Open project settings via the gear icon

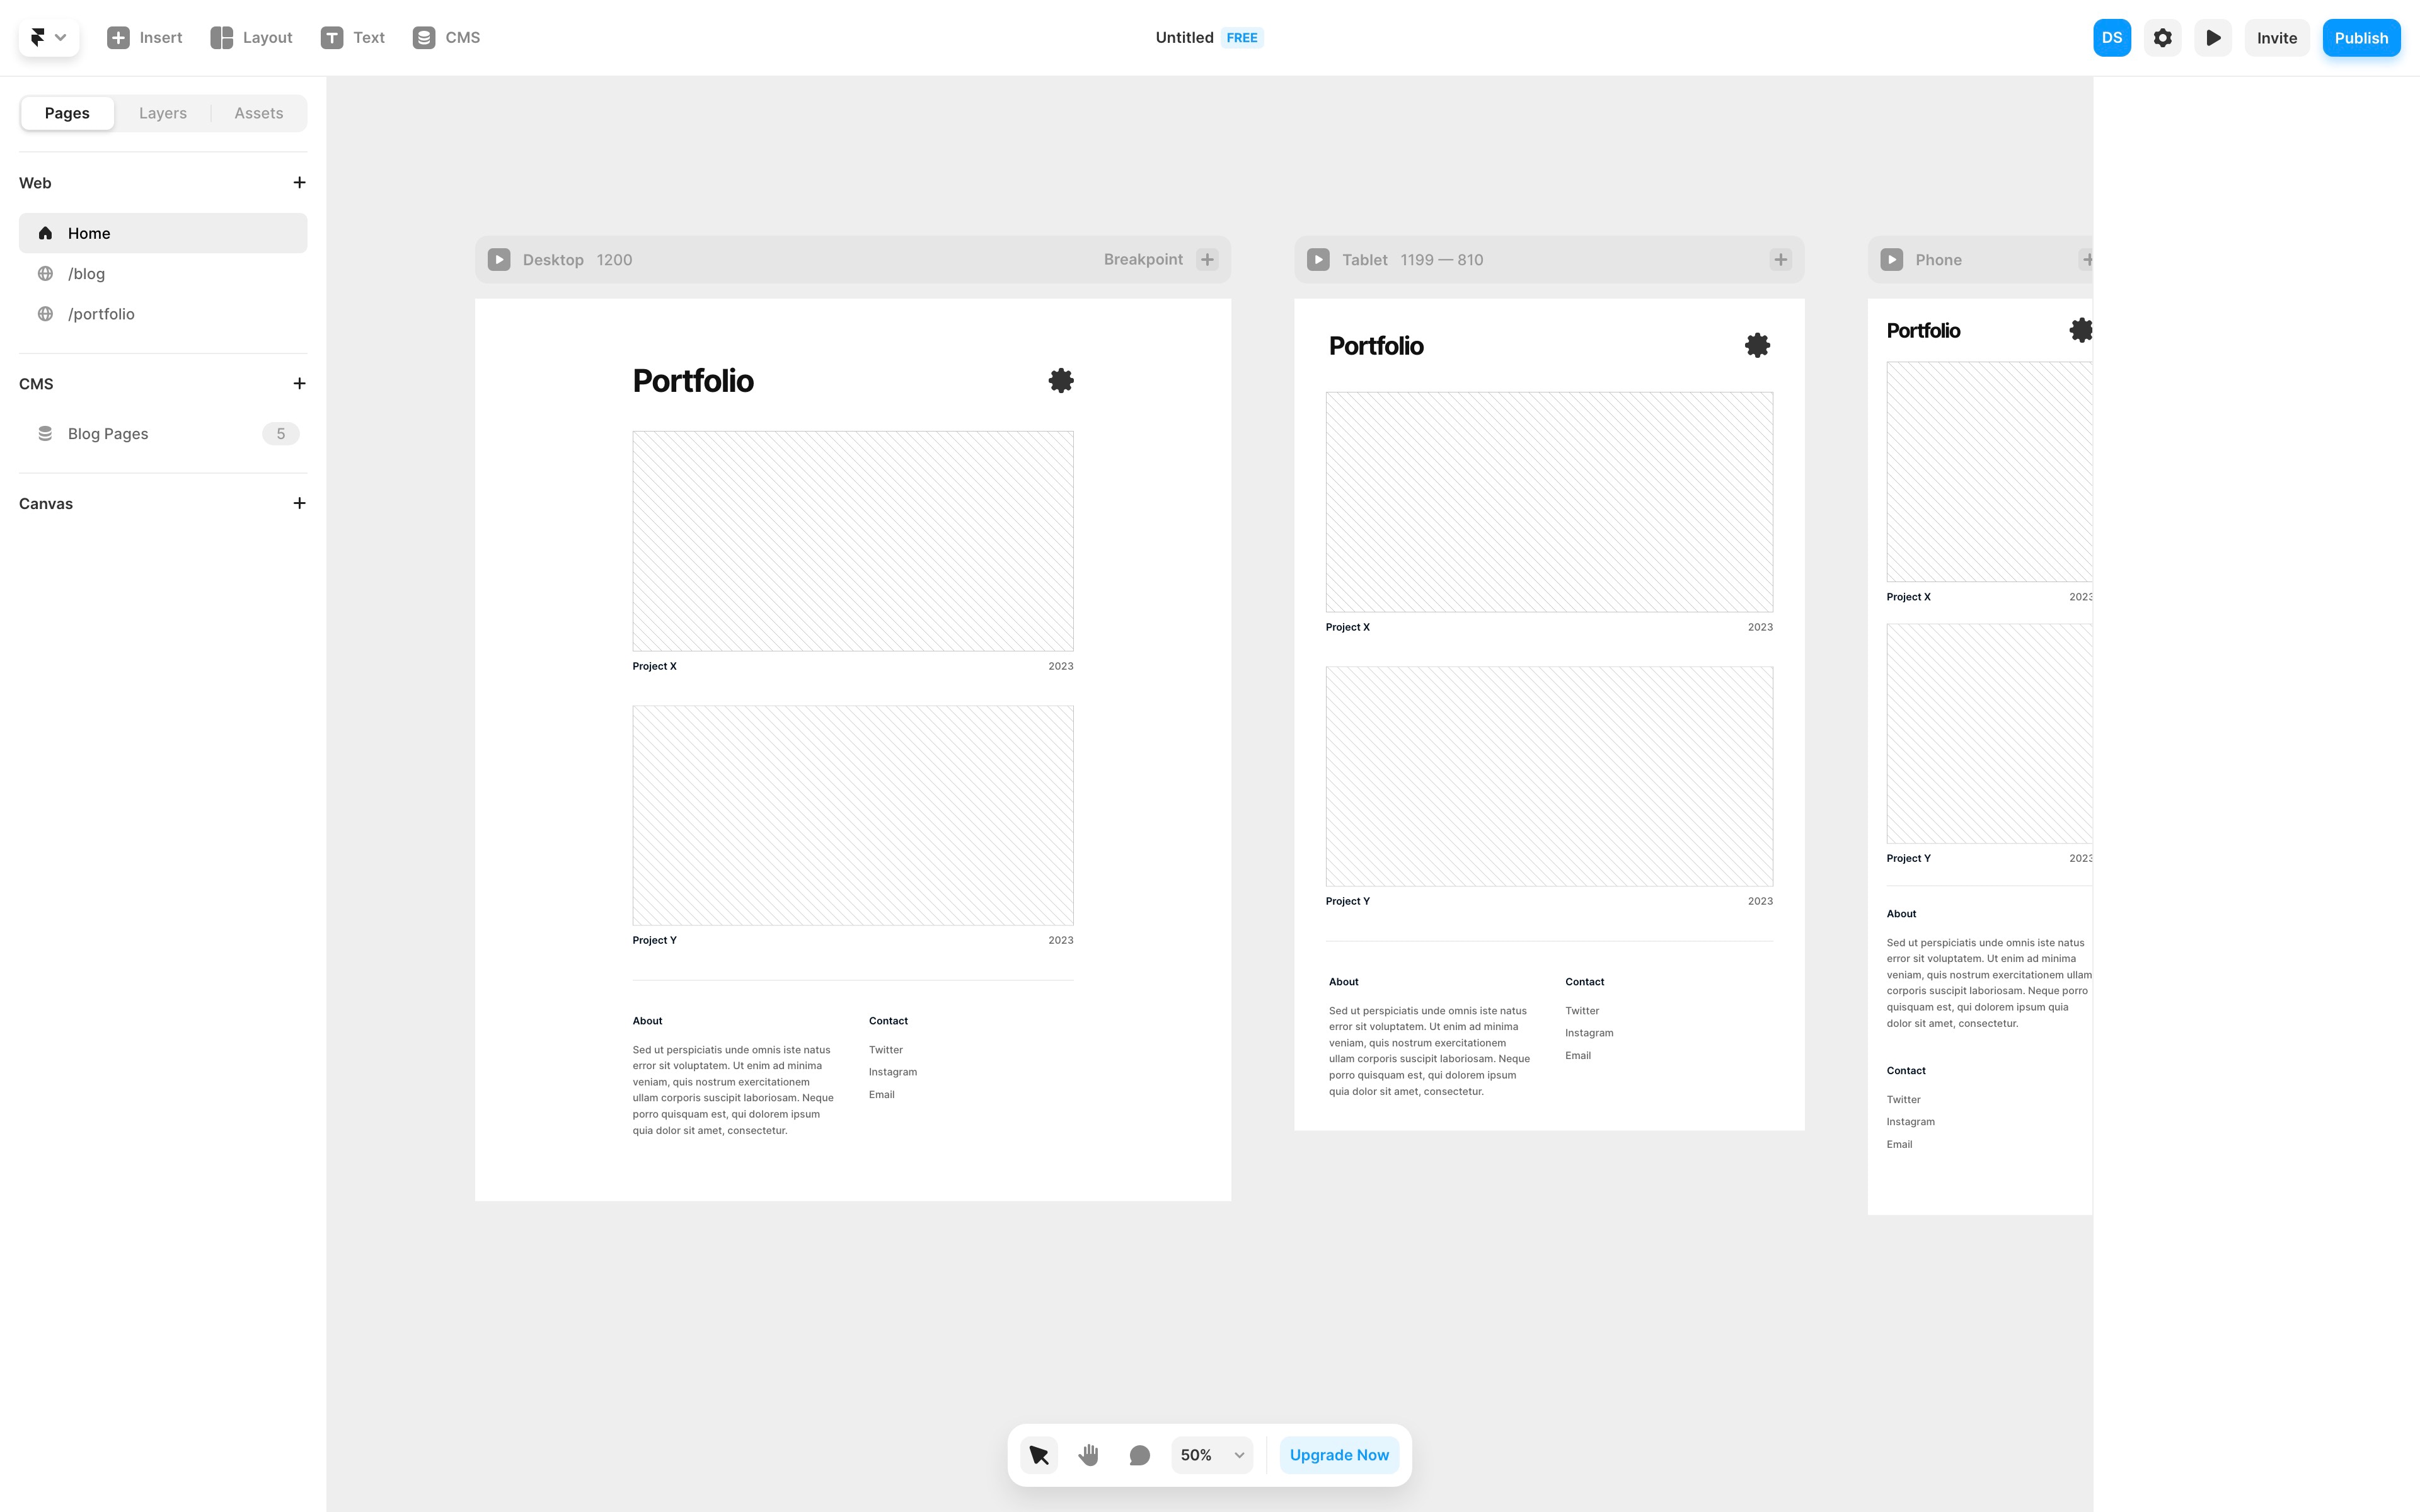point(2162,37)
